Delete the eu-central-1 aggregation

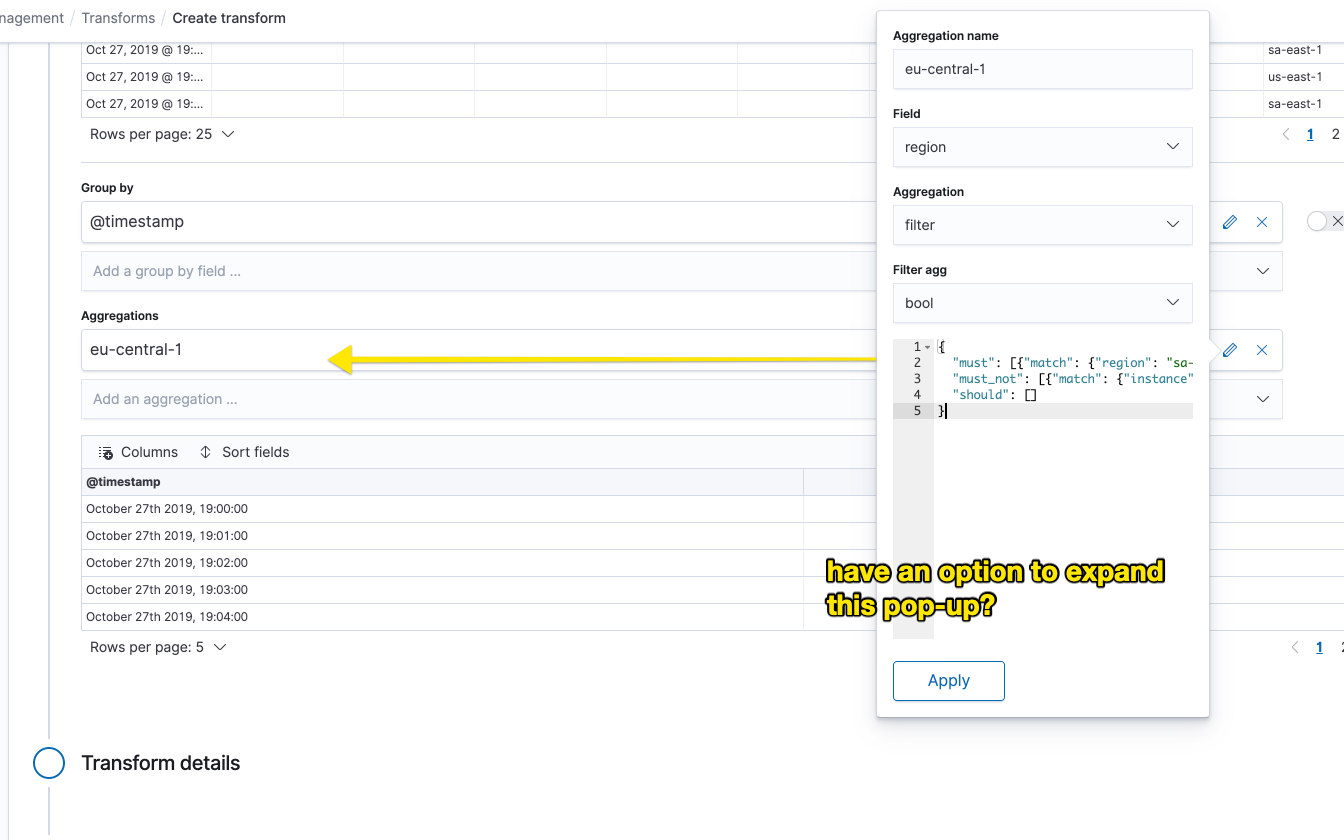(x=1262, y=350)
